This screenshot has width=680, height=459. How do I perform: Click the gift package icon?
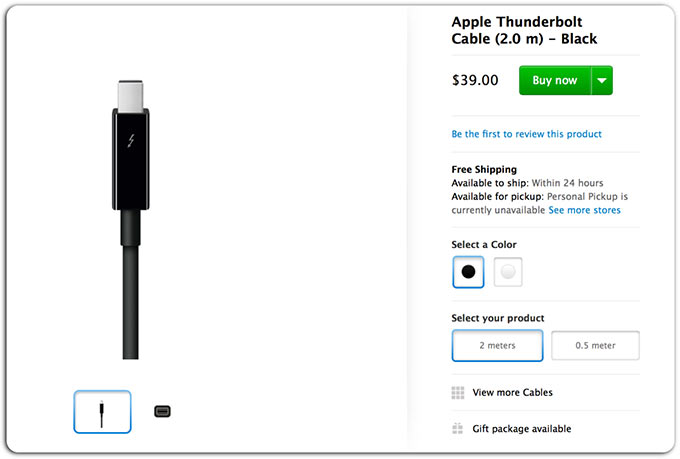(x=458, y=429)
